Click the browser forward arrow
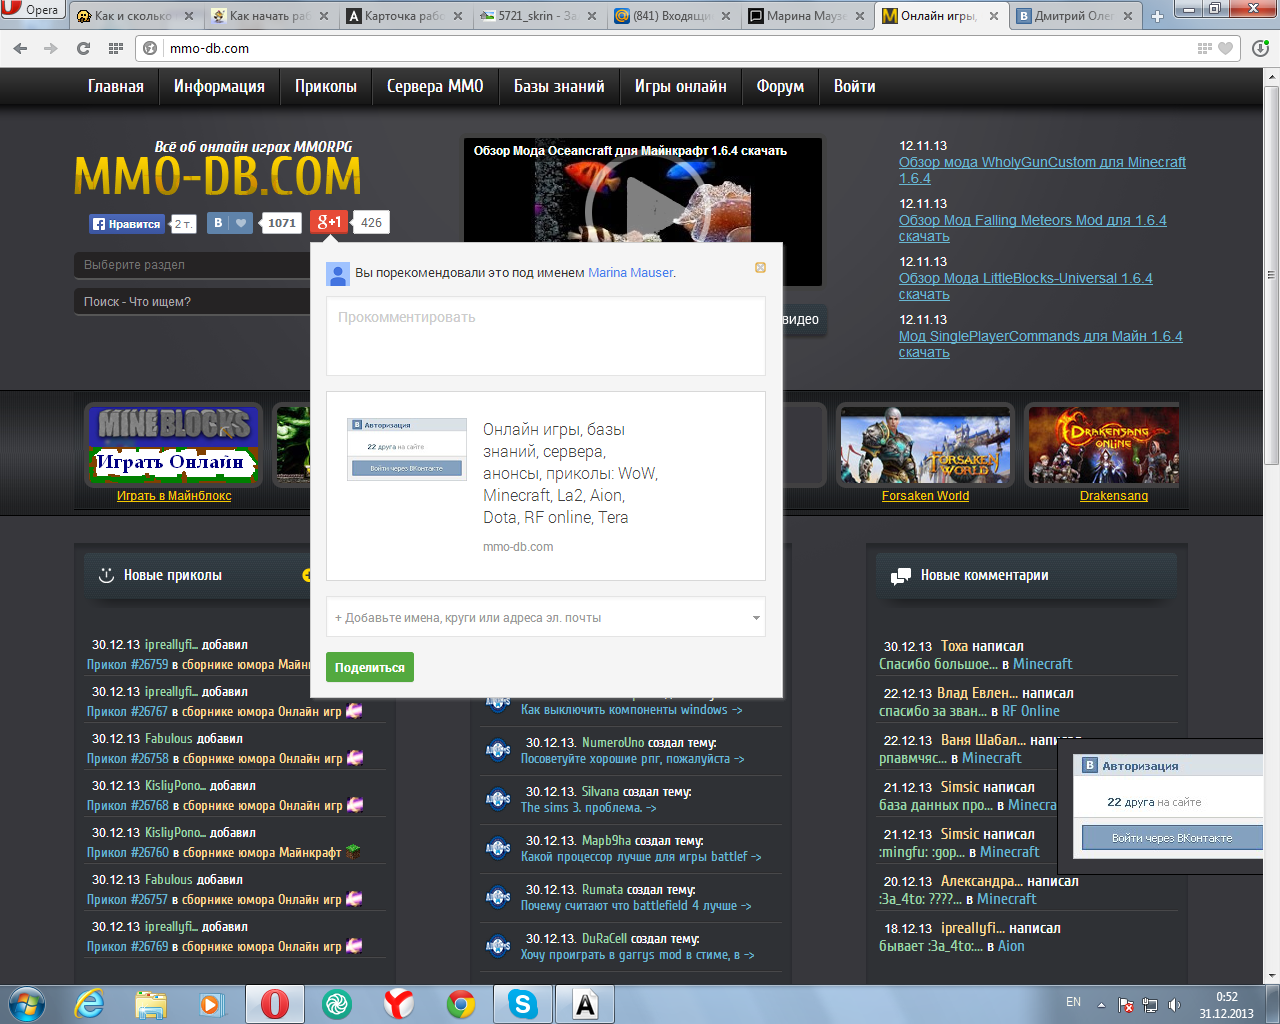The height and width of the screenshot is (1024, 1280). [51, 48]
